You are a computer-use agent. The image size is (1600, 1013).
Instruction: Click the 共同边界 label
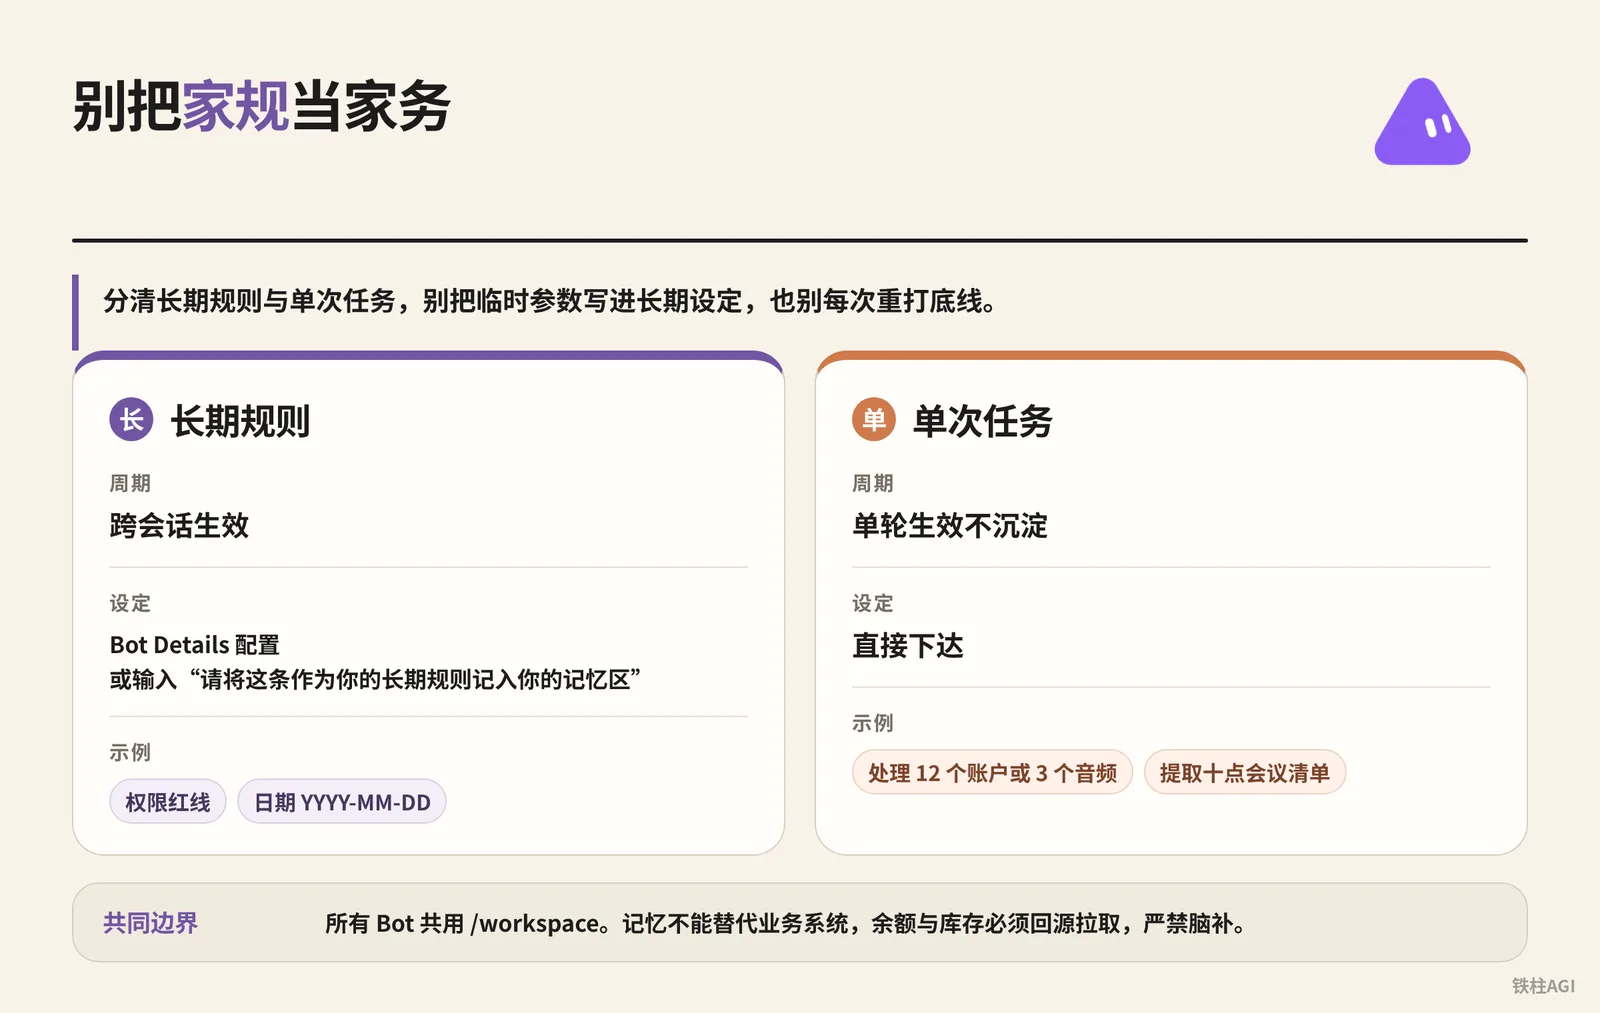[151, 923]
